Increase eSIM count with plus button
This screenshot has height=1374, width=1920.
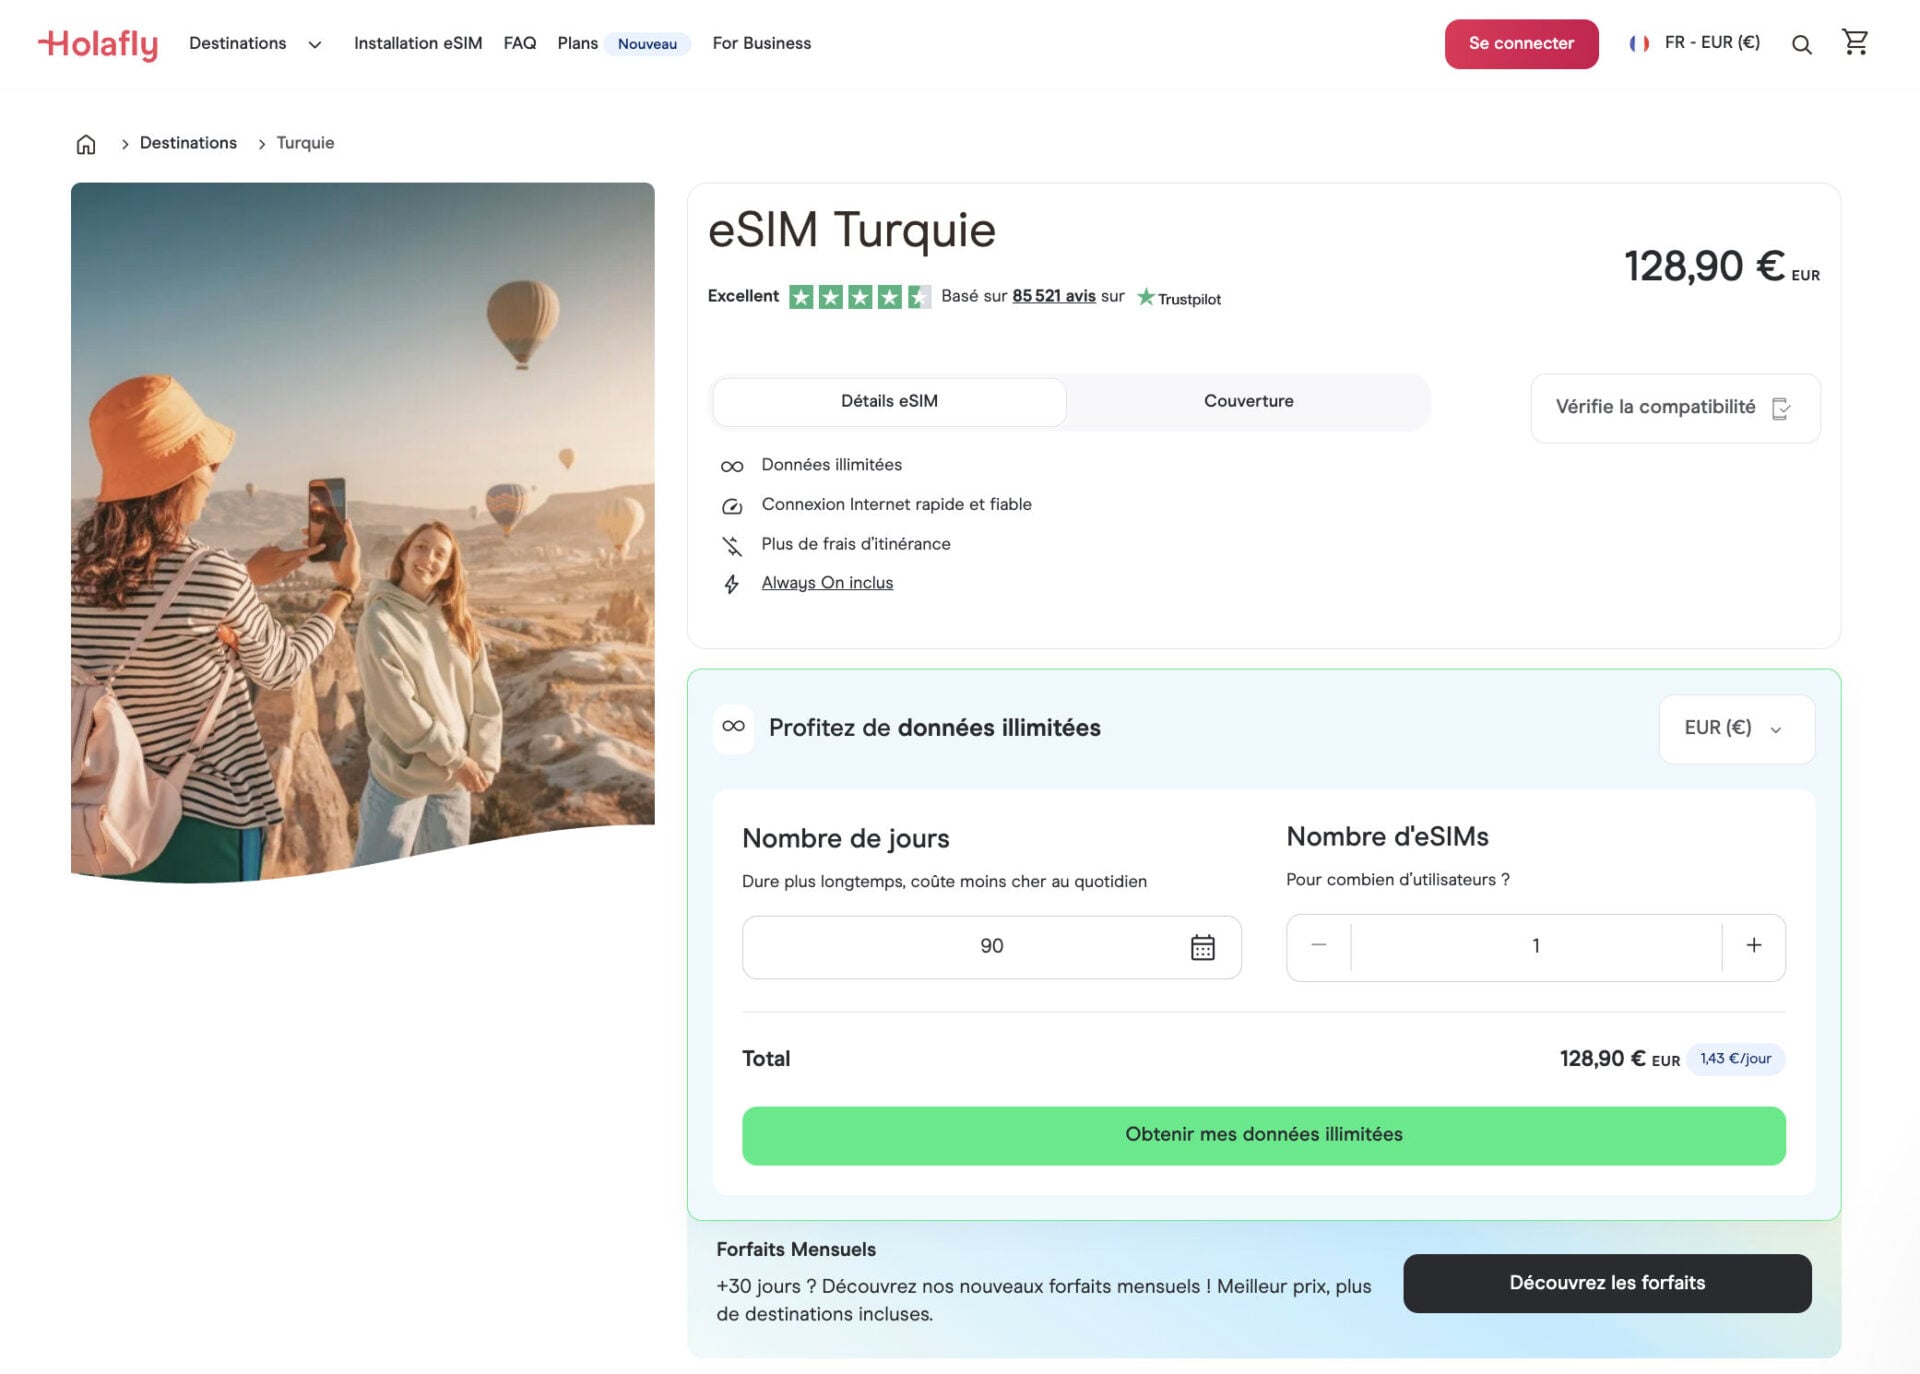pos(1753,946)
